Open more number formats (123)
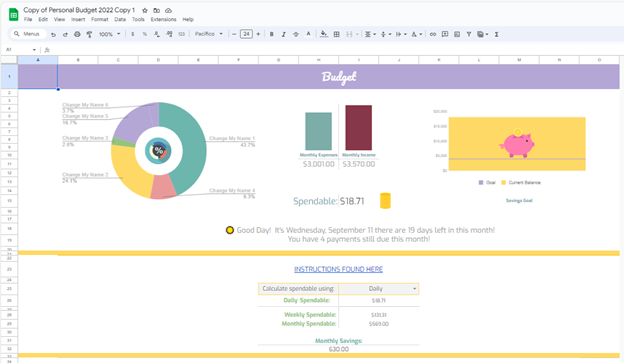Image resolution: width=624 pixels, height=363 pixels. coord(181,34)
